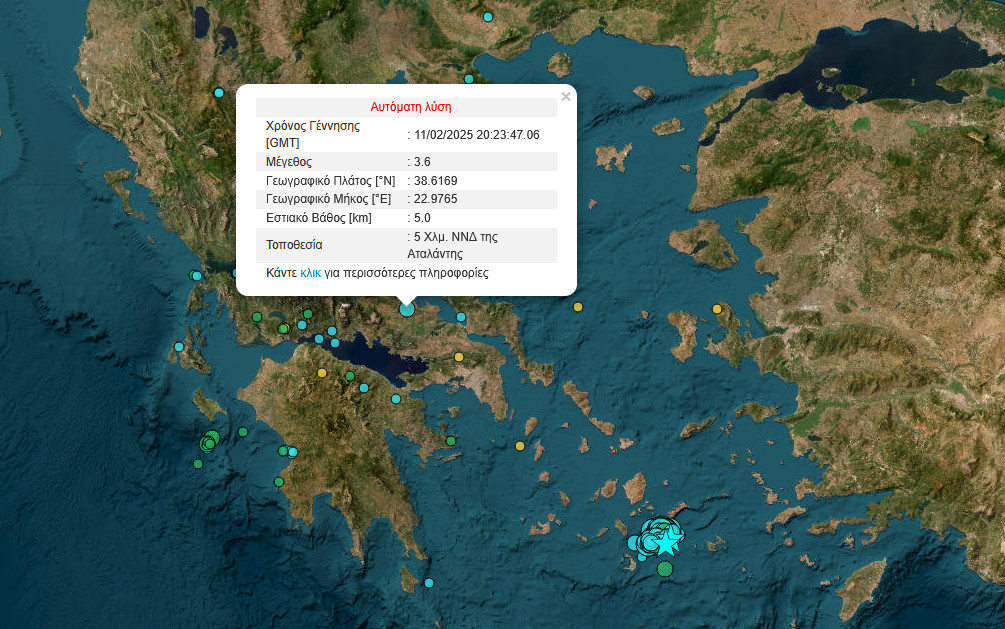Screen dimensions: 1005x629
Task: Click the large cyan marker under the popup tip
Action: pos(407,309)
